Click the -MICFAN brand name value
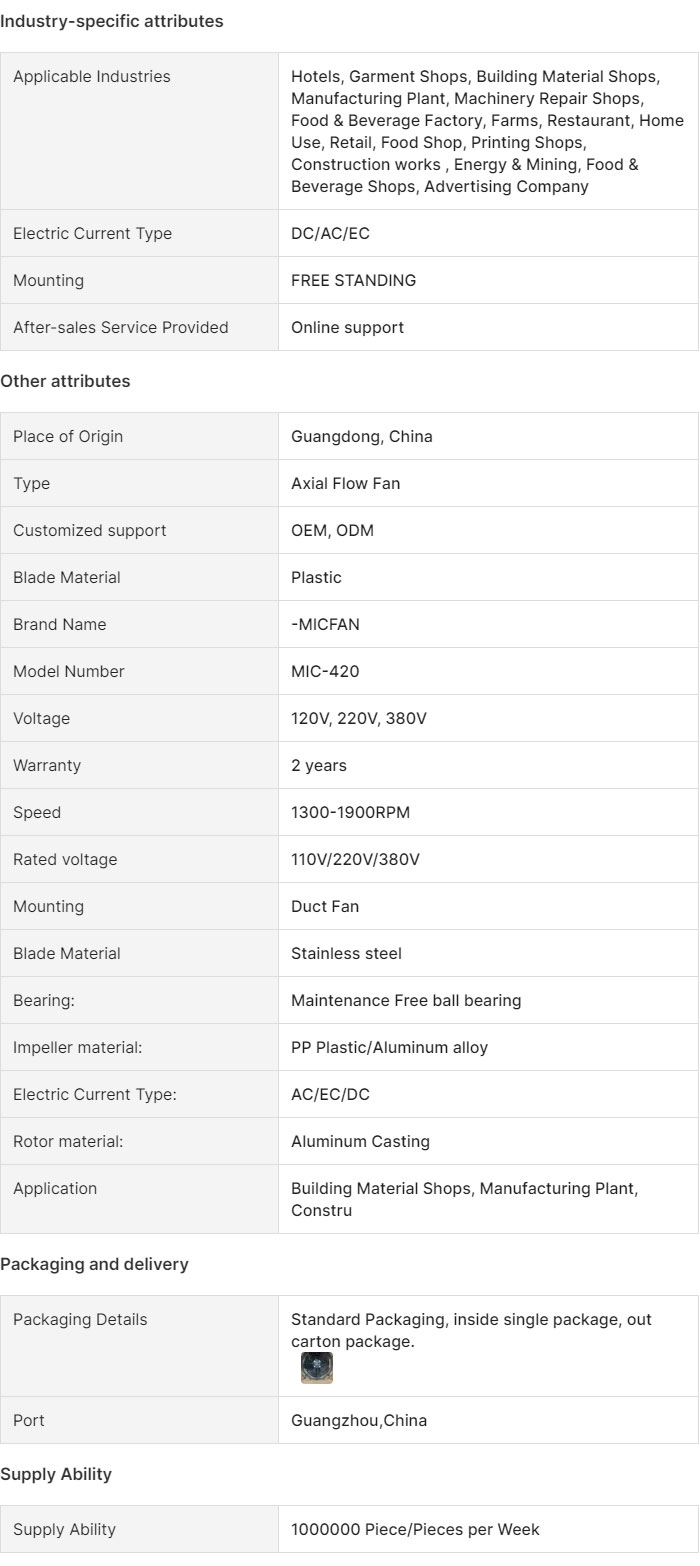 pyautogui.click(x=325, y=624)
